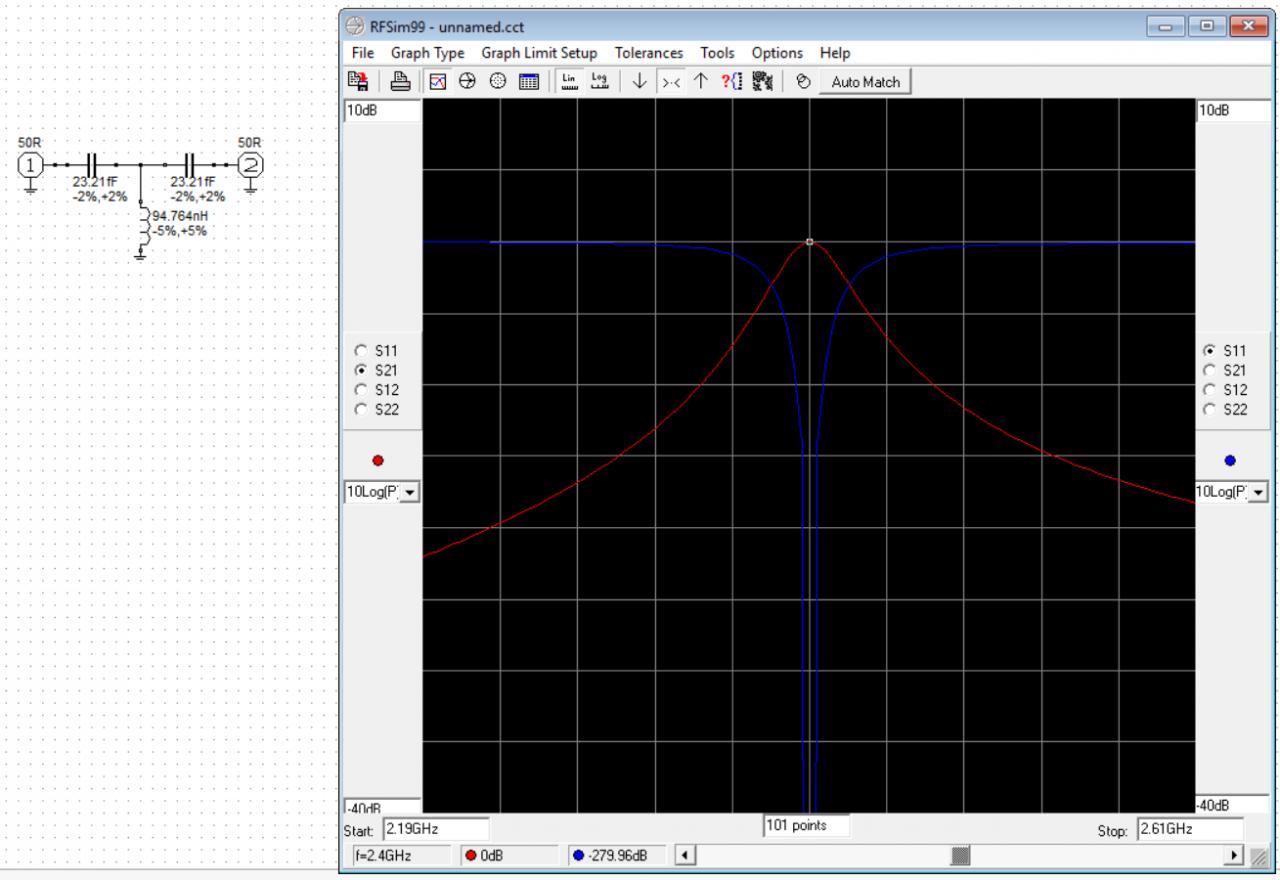Select S21 for the right (blue) trace
The height and width of the screenshot is (880, 1280).
pos(1210,370)
